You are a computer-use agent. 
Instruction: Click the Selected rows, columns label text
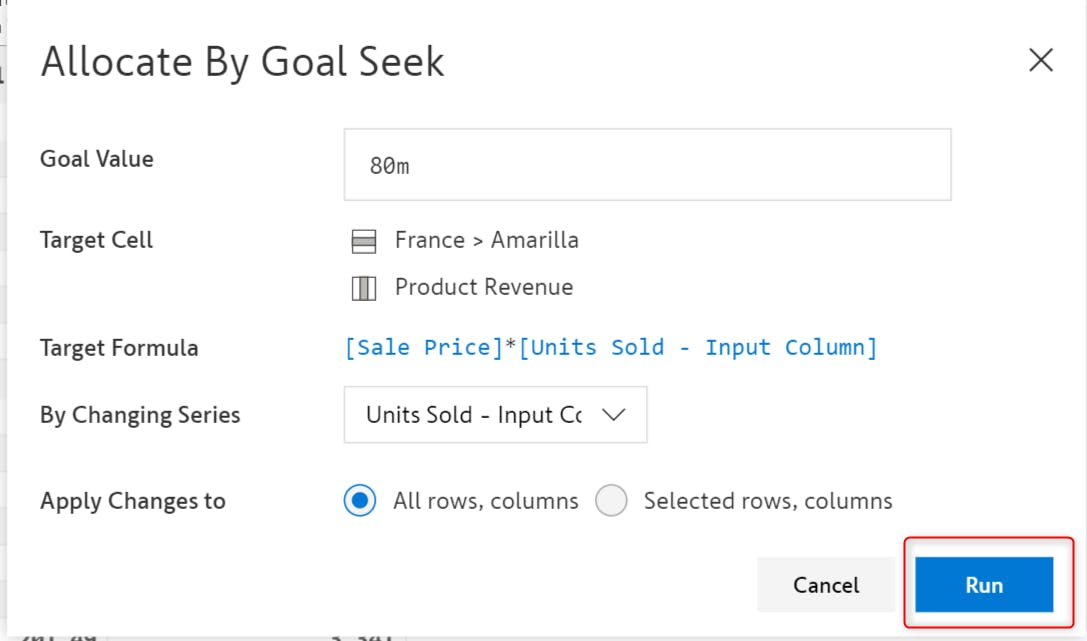pos(768,501)
